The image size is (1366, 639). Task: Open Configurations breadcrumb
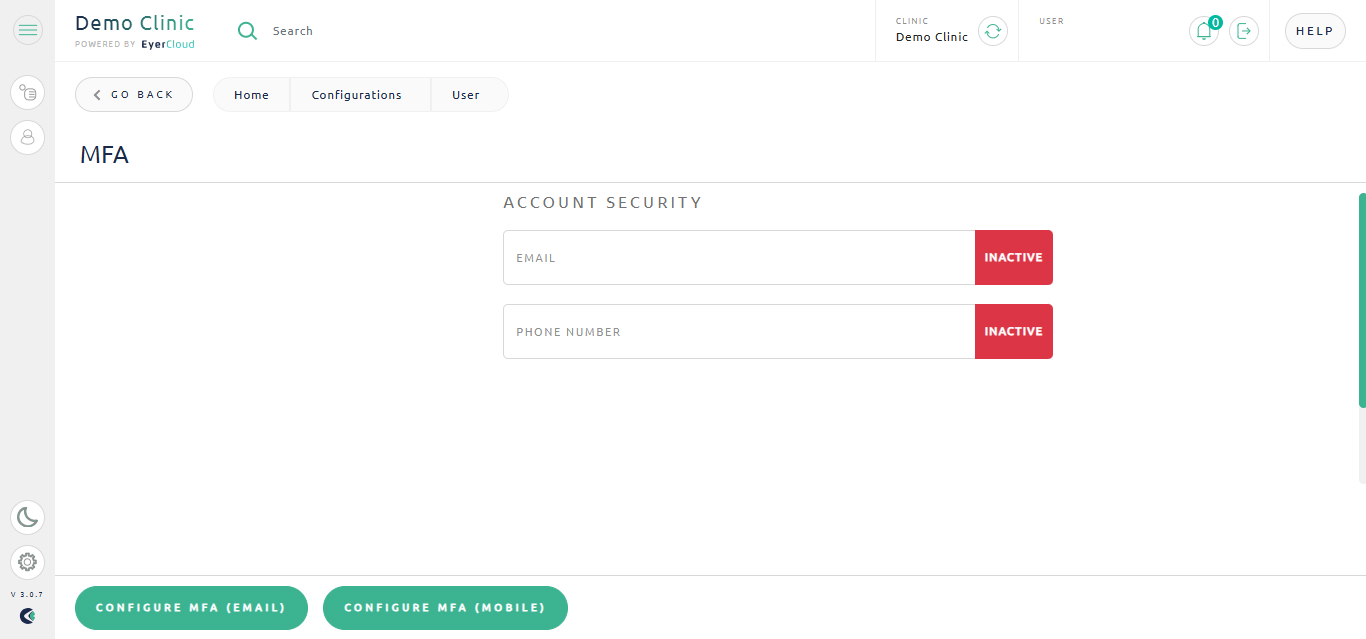click(356, 95)
